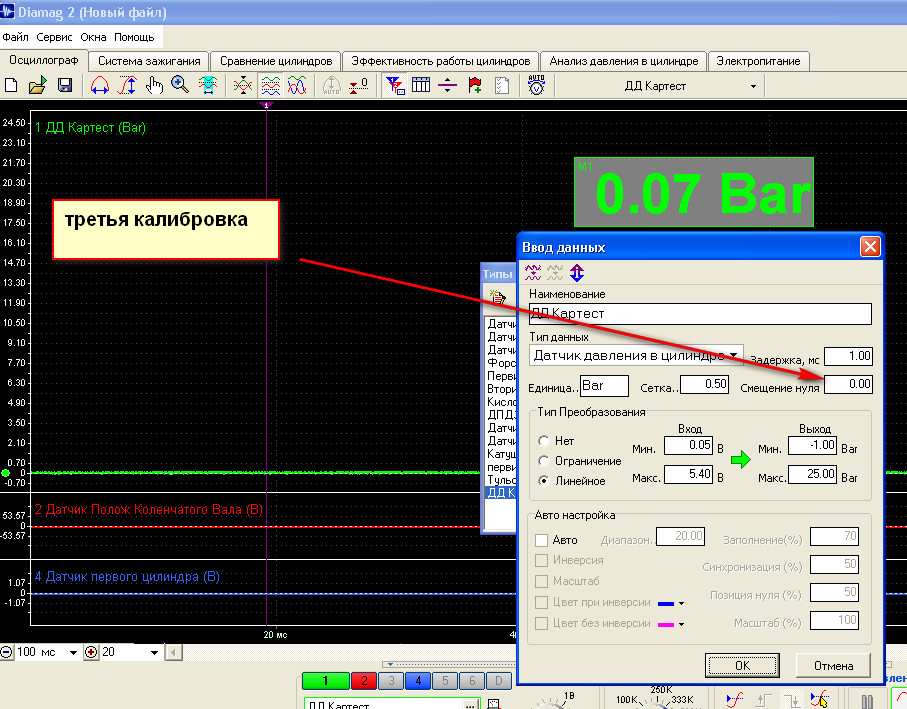
Task: Open the 'ДД Картест' toolbar dropdown
Action: pos(753,87)
